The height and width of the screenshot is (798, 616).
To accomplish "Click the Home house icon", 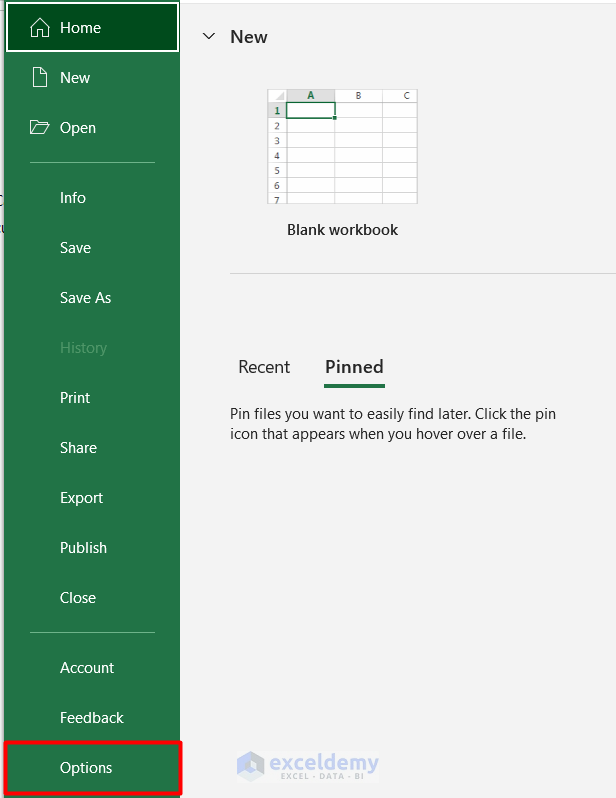I will coord(40,28).
